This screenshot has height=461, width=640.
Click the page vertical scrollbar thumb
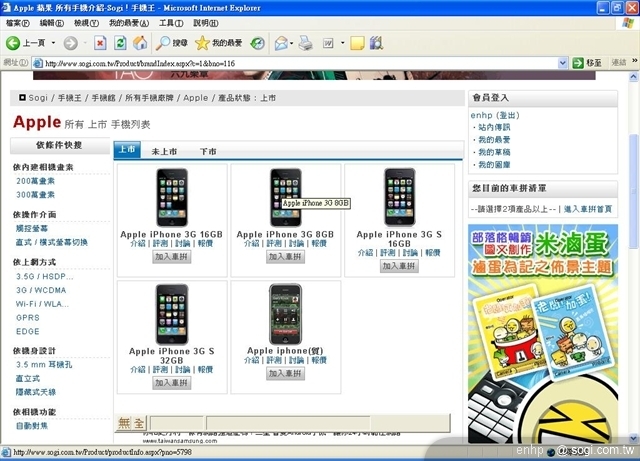(x=634, y=191)
